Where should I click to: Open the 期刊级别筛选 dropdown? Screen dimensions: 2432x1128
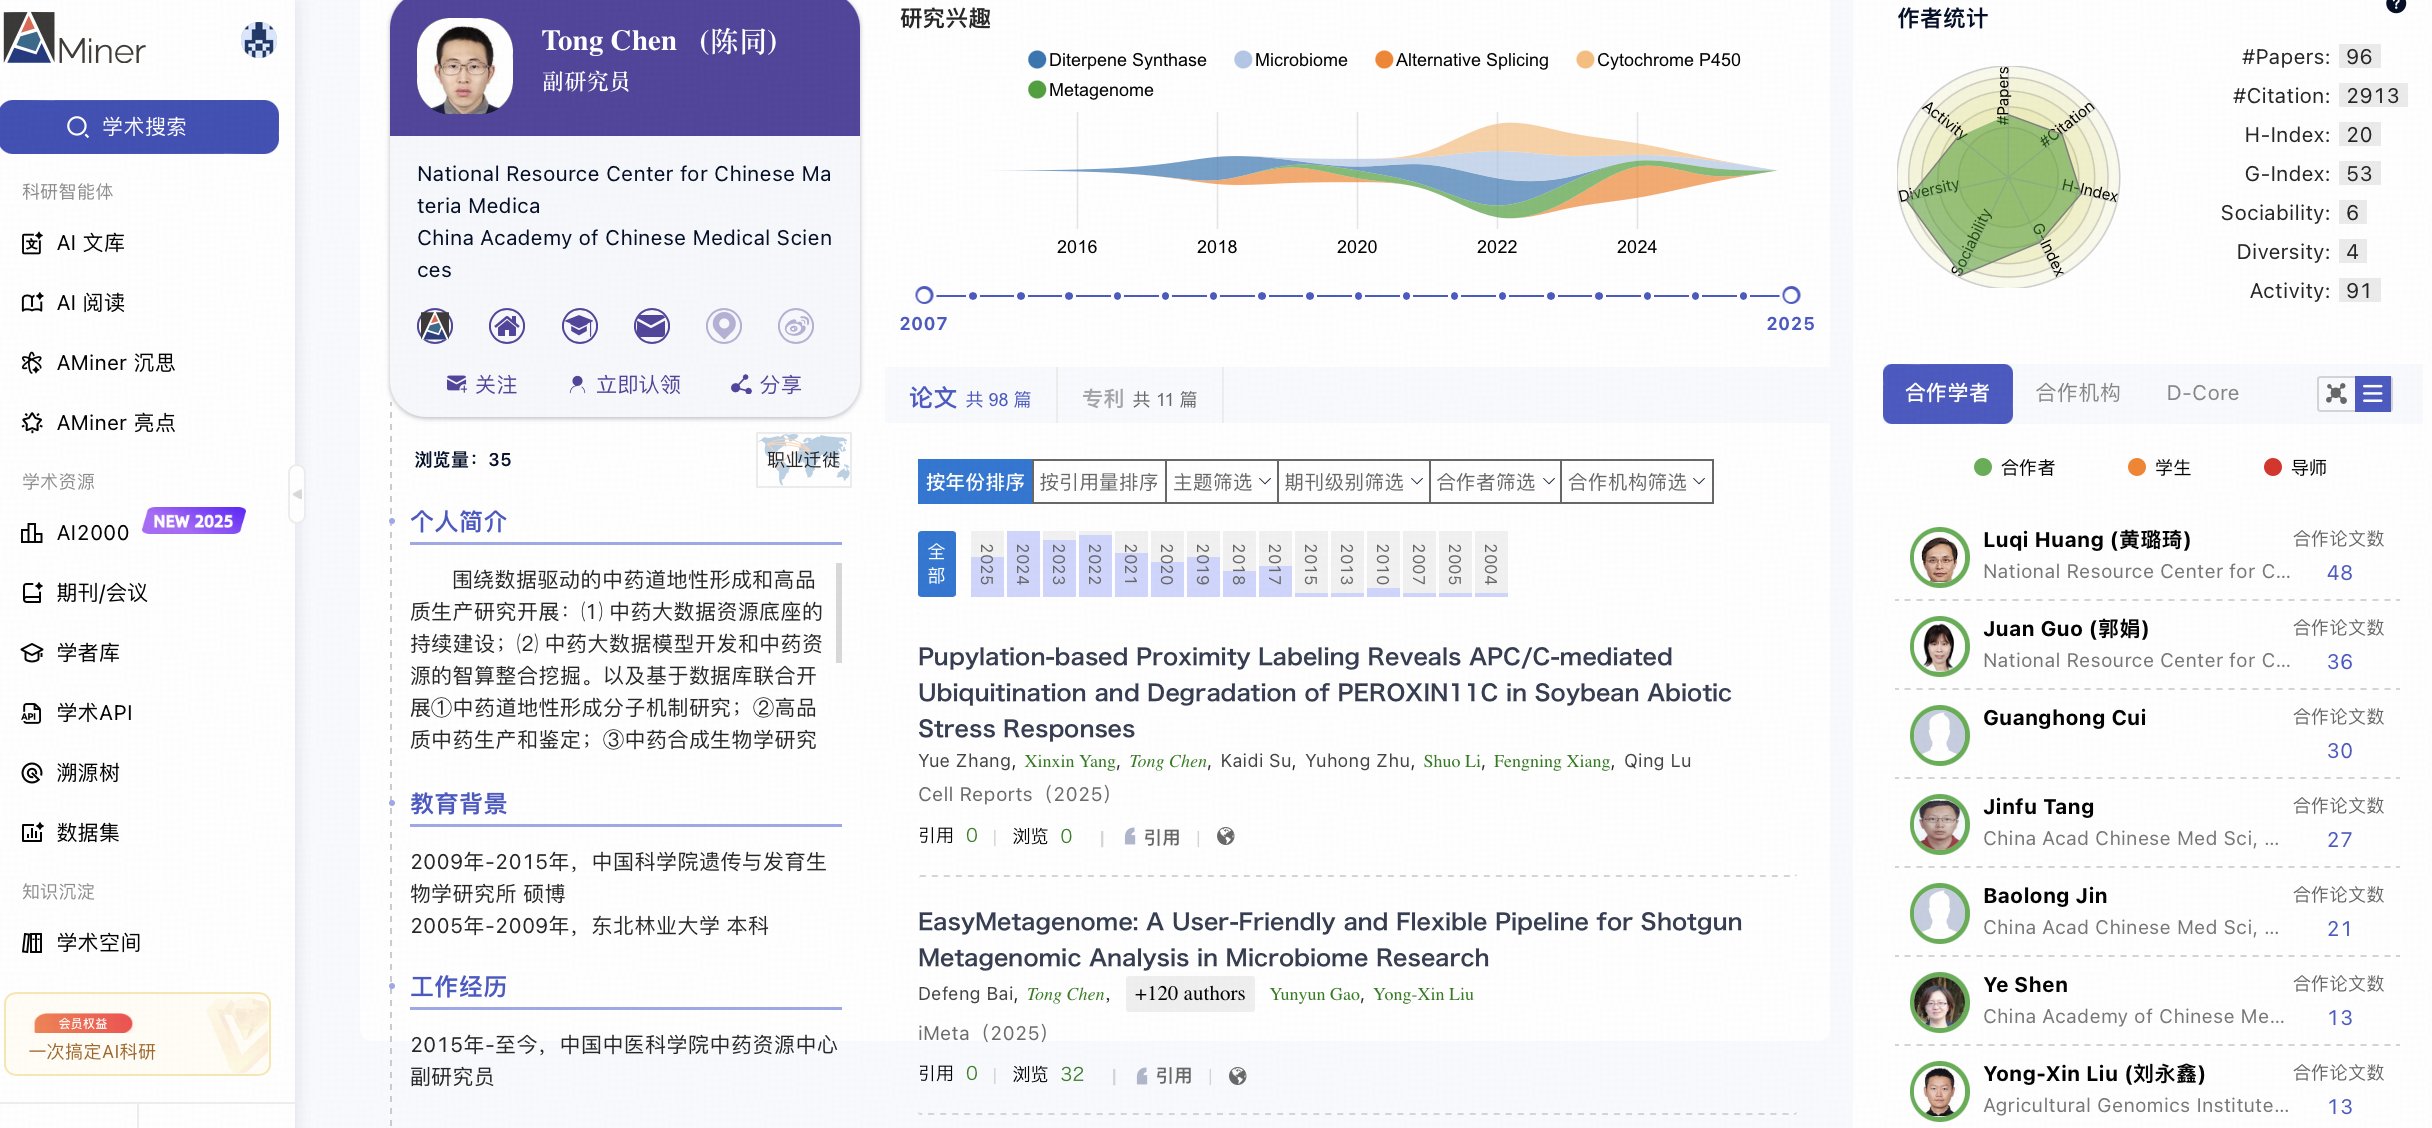(1353, 482)
